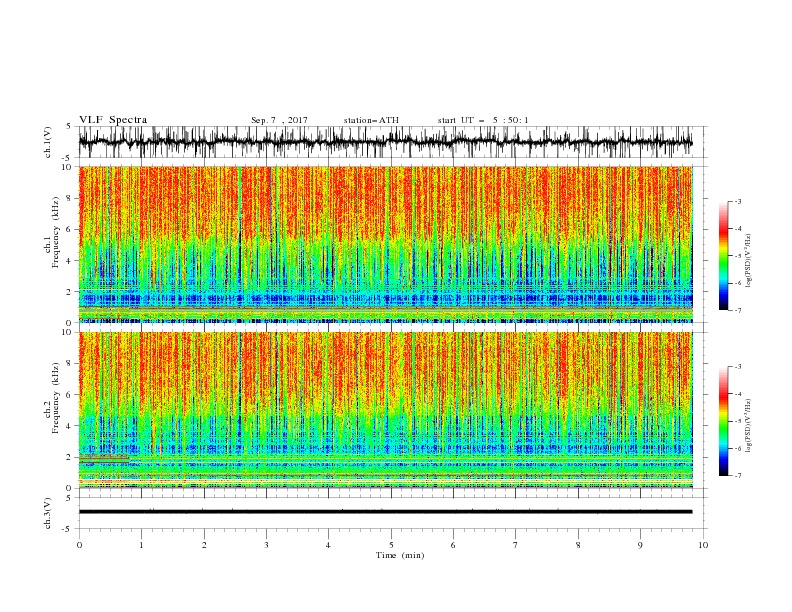Click the lower color bar "log(PSD)(V²/Hz)" label
The image size is (792, 612).
(749, 425)
